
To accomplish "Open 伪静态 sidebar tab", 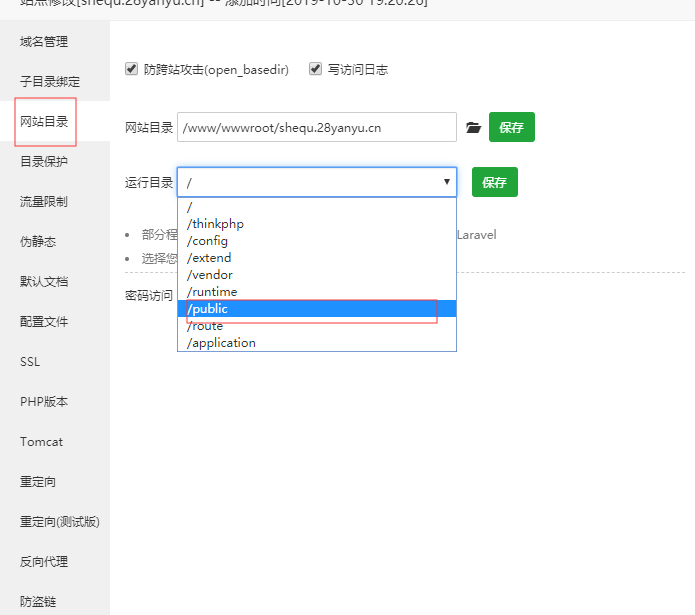I will pos(55,241).
